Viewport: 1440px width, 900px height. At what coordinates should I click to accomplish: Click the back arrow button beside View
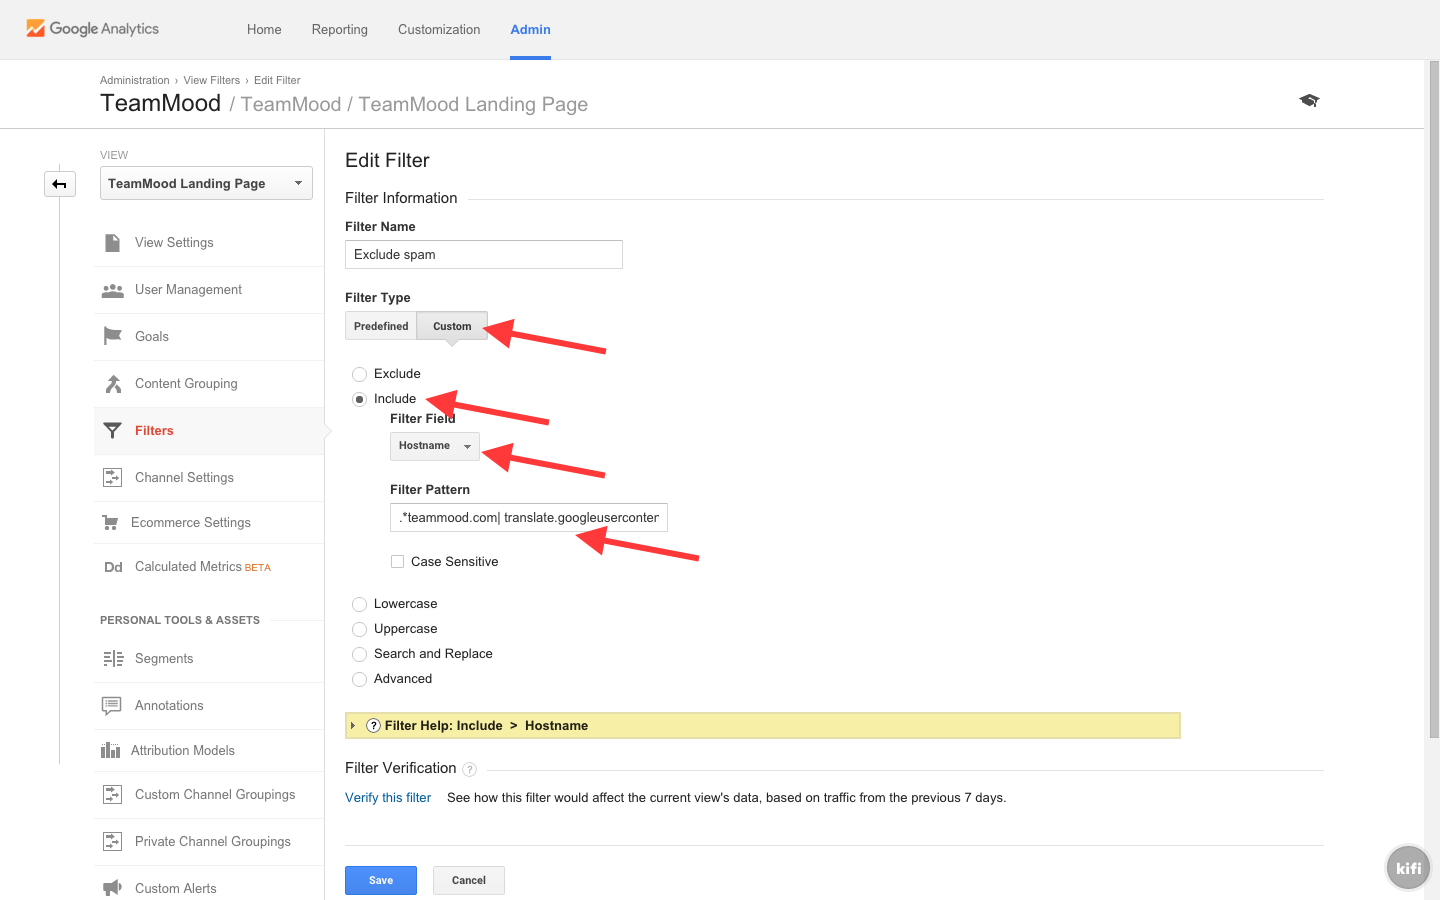coord(60,184)
